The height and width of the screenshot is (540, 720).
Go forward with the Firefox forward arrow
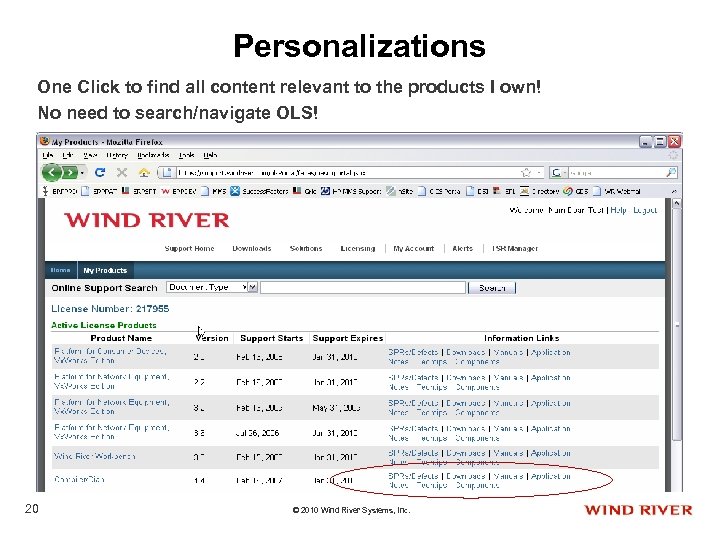pyautogui.click(x=70, y=173)
